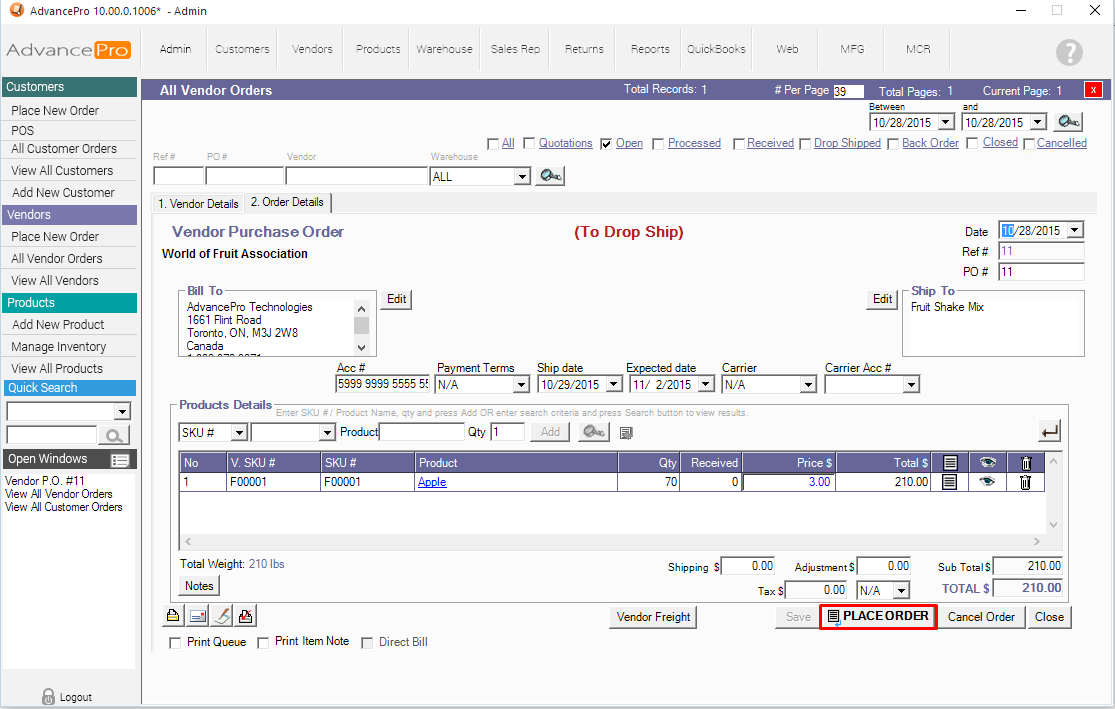Open the Payment Terms dropdown

pos(520,385)
